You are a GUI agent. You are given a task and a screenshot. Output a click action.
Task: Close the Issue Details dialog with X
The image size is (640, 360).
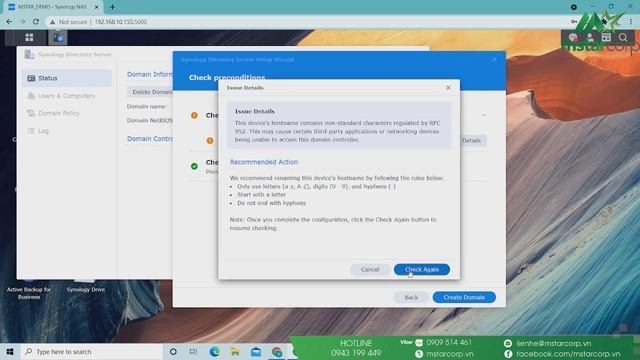448,87
